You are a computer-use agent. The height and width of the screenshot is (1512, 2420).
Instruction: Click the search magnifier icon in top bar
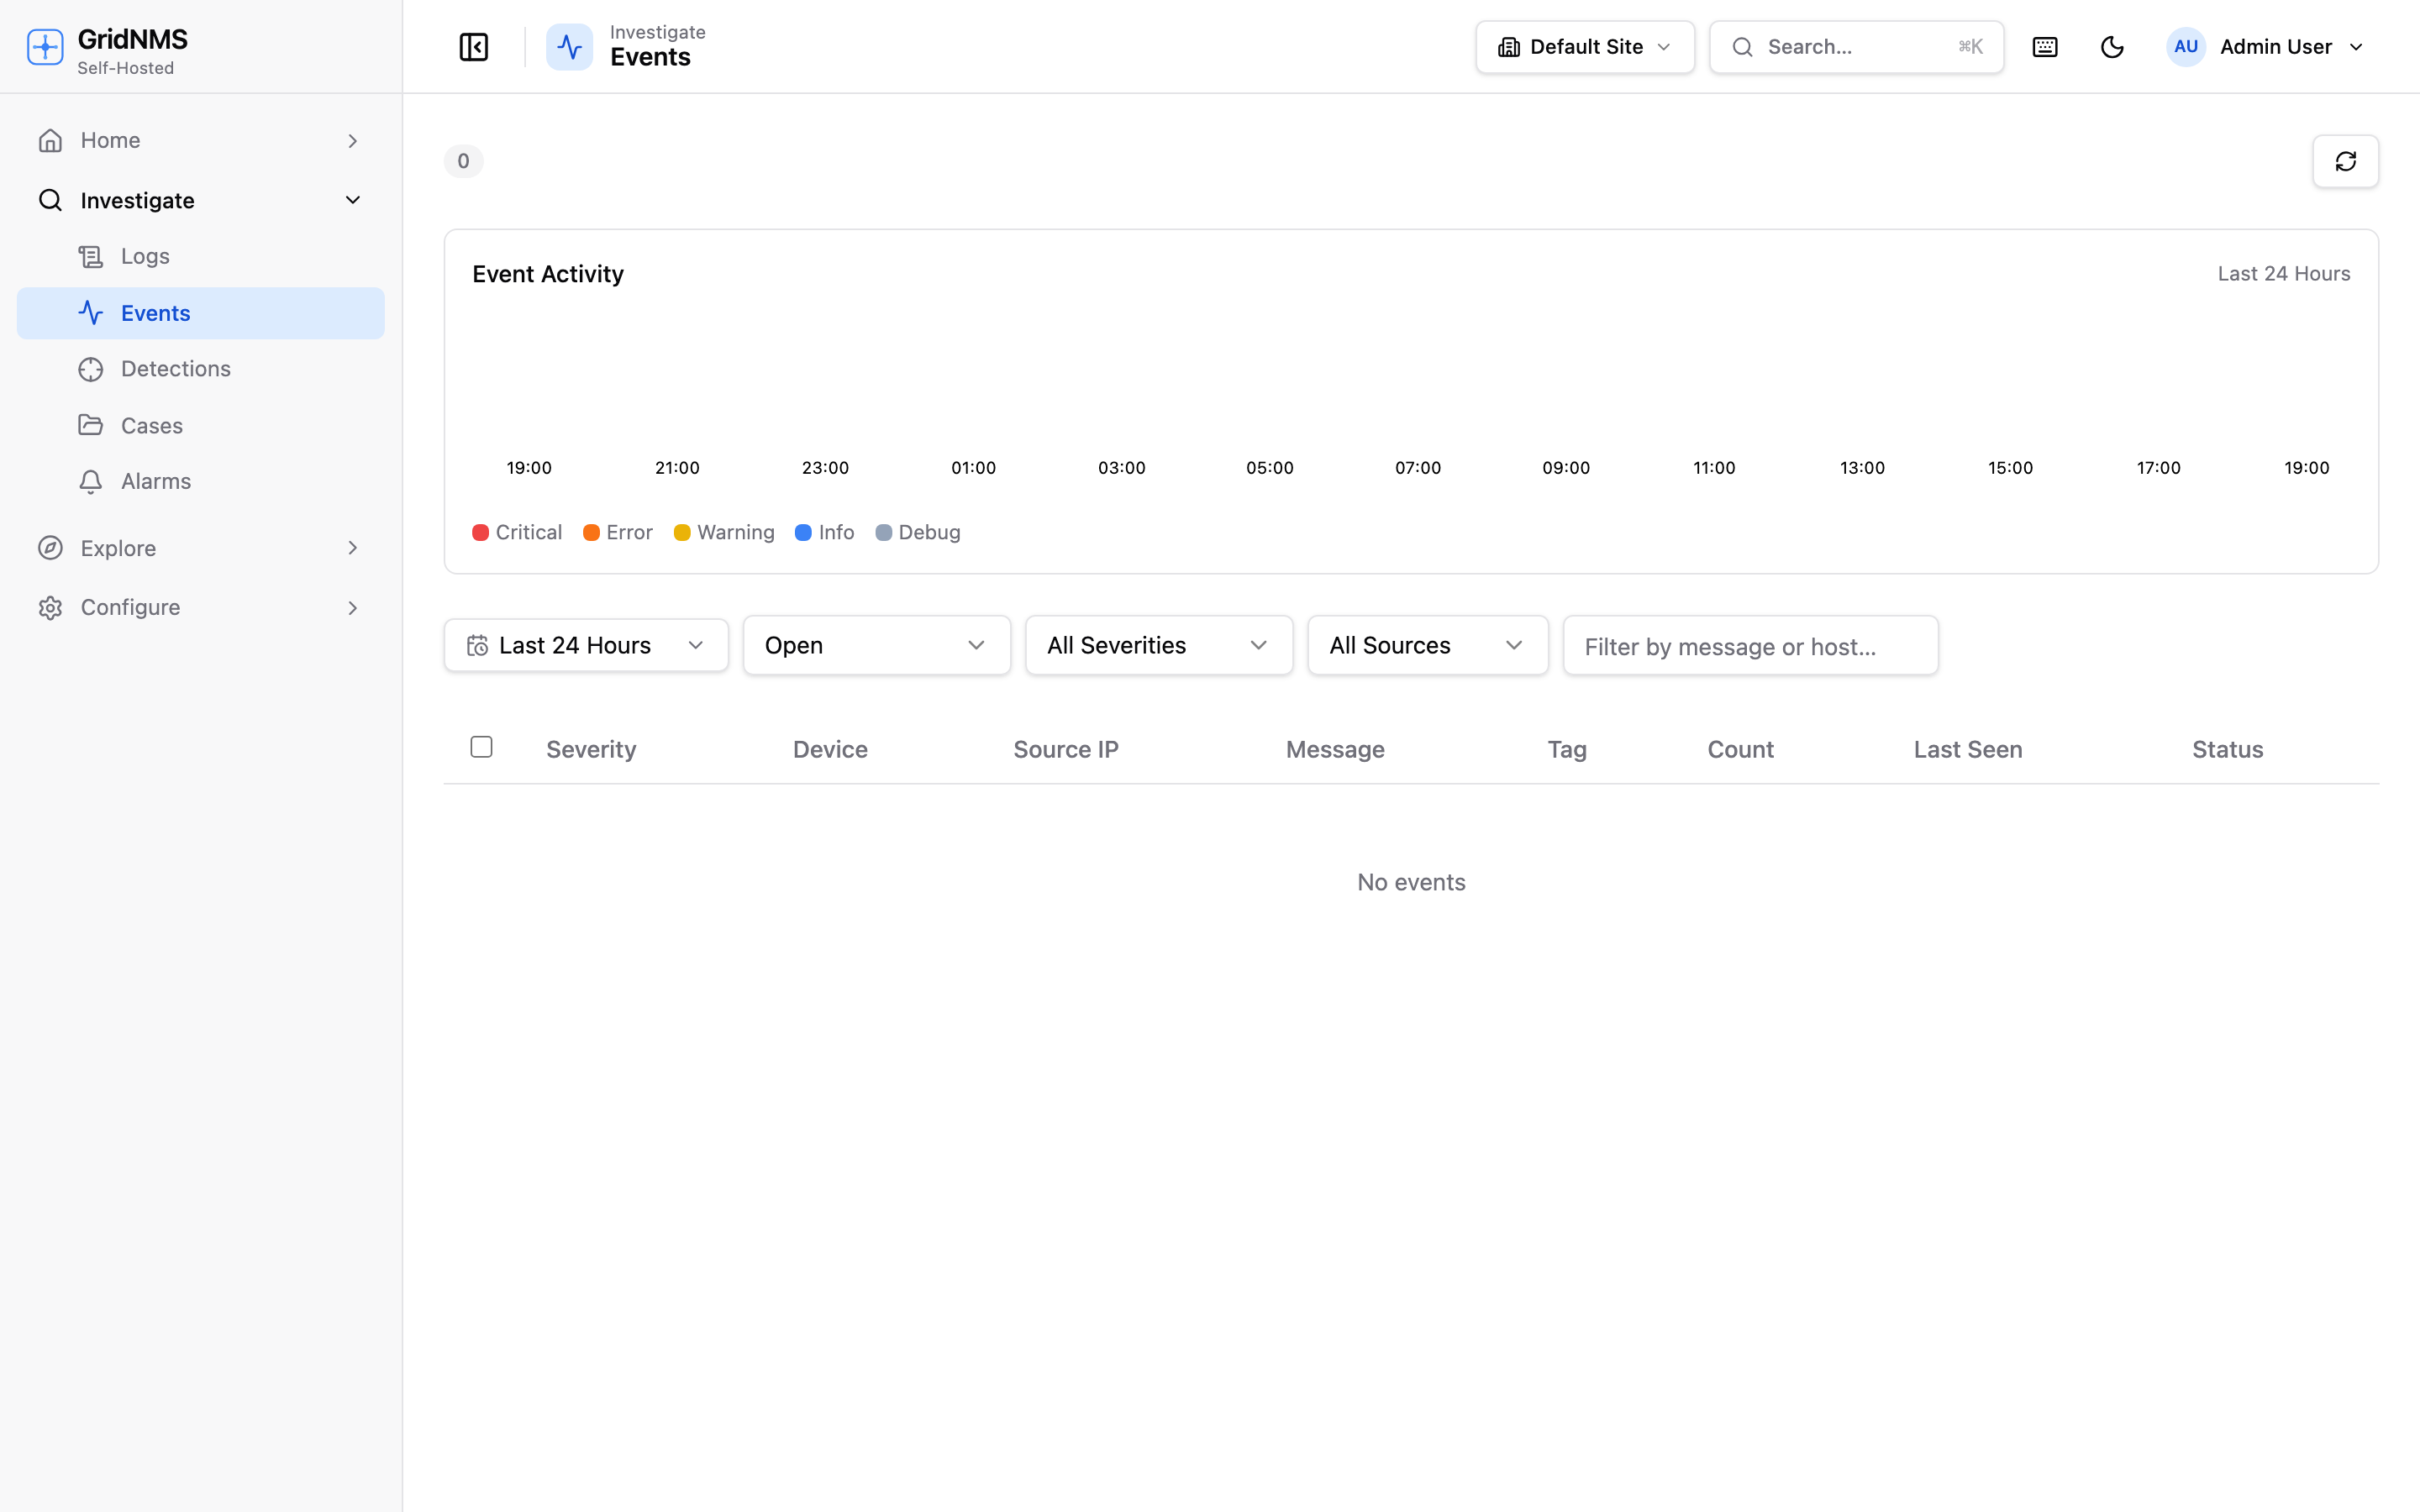pyautogui.click(x=1743, y=47)
